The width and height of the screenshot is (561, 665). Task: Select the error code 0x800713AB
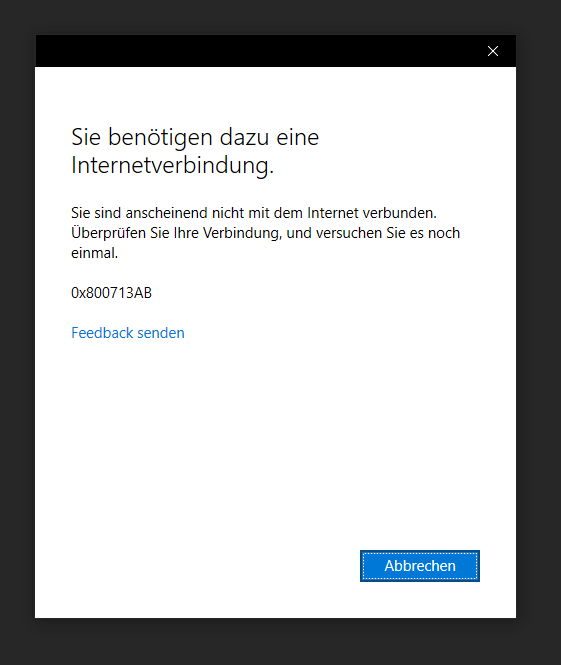(x=111, y=293)
